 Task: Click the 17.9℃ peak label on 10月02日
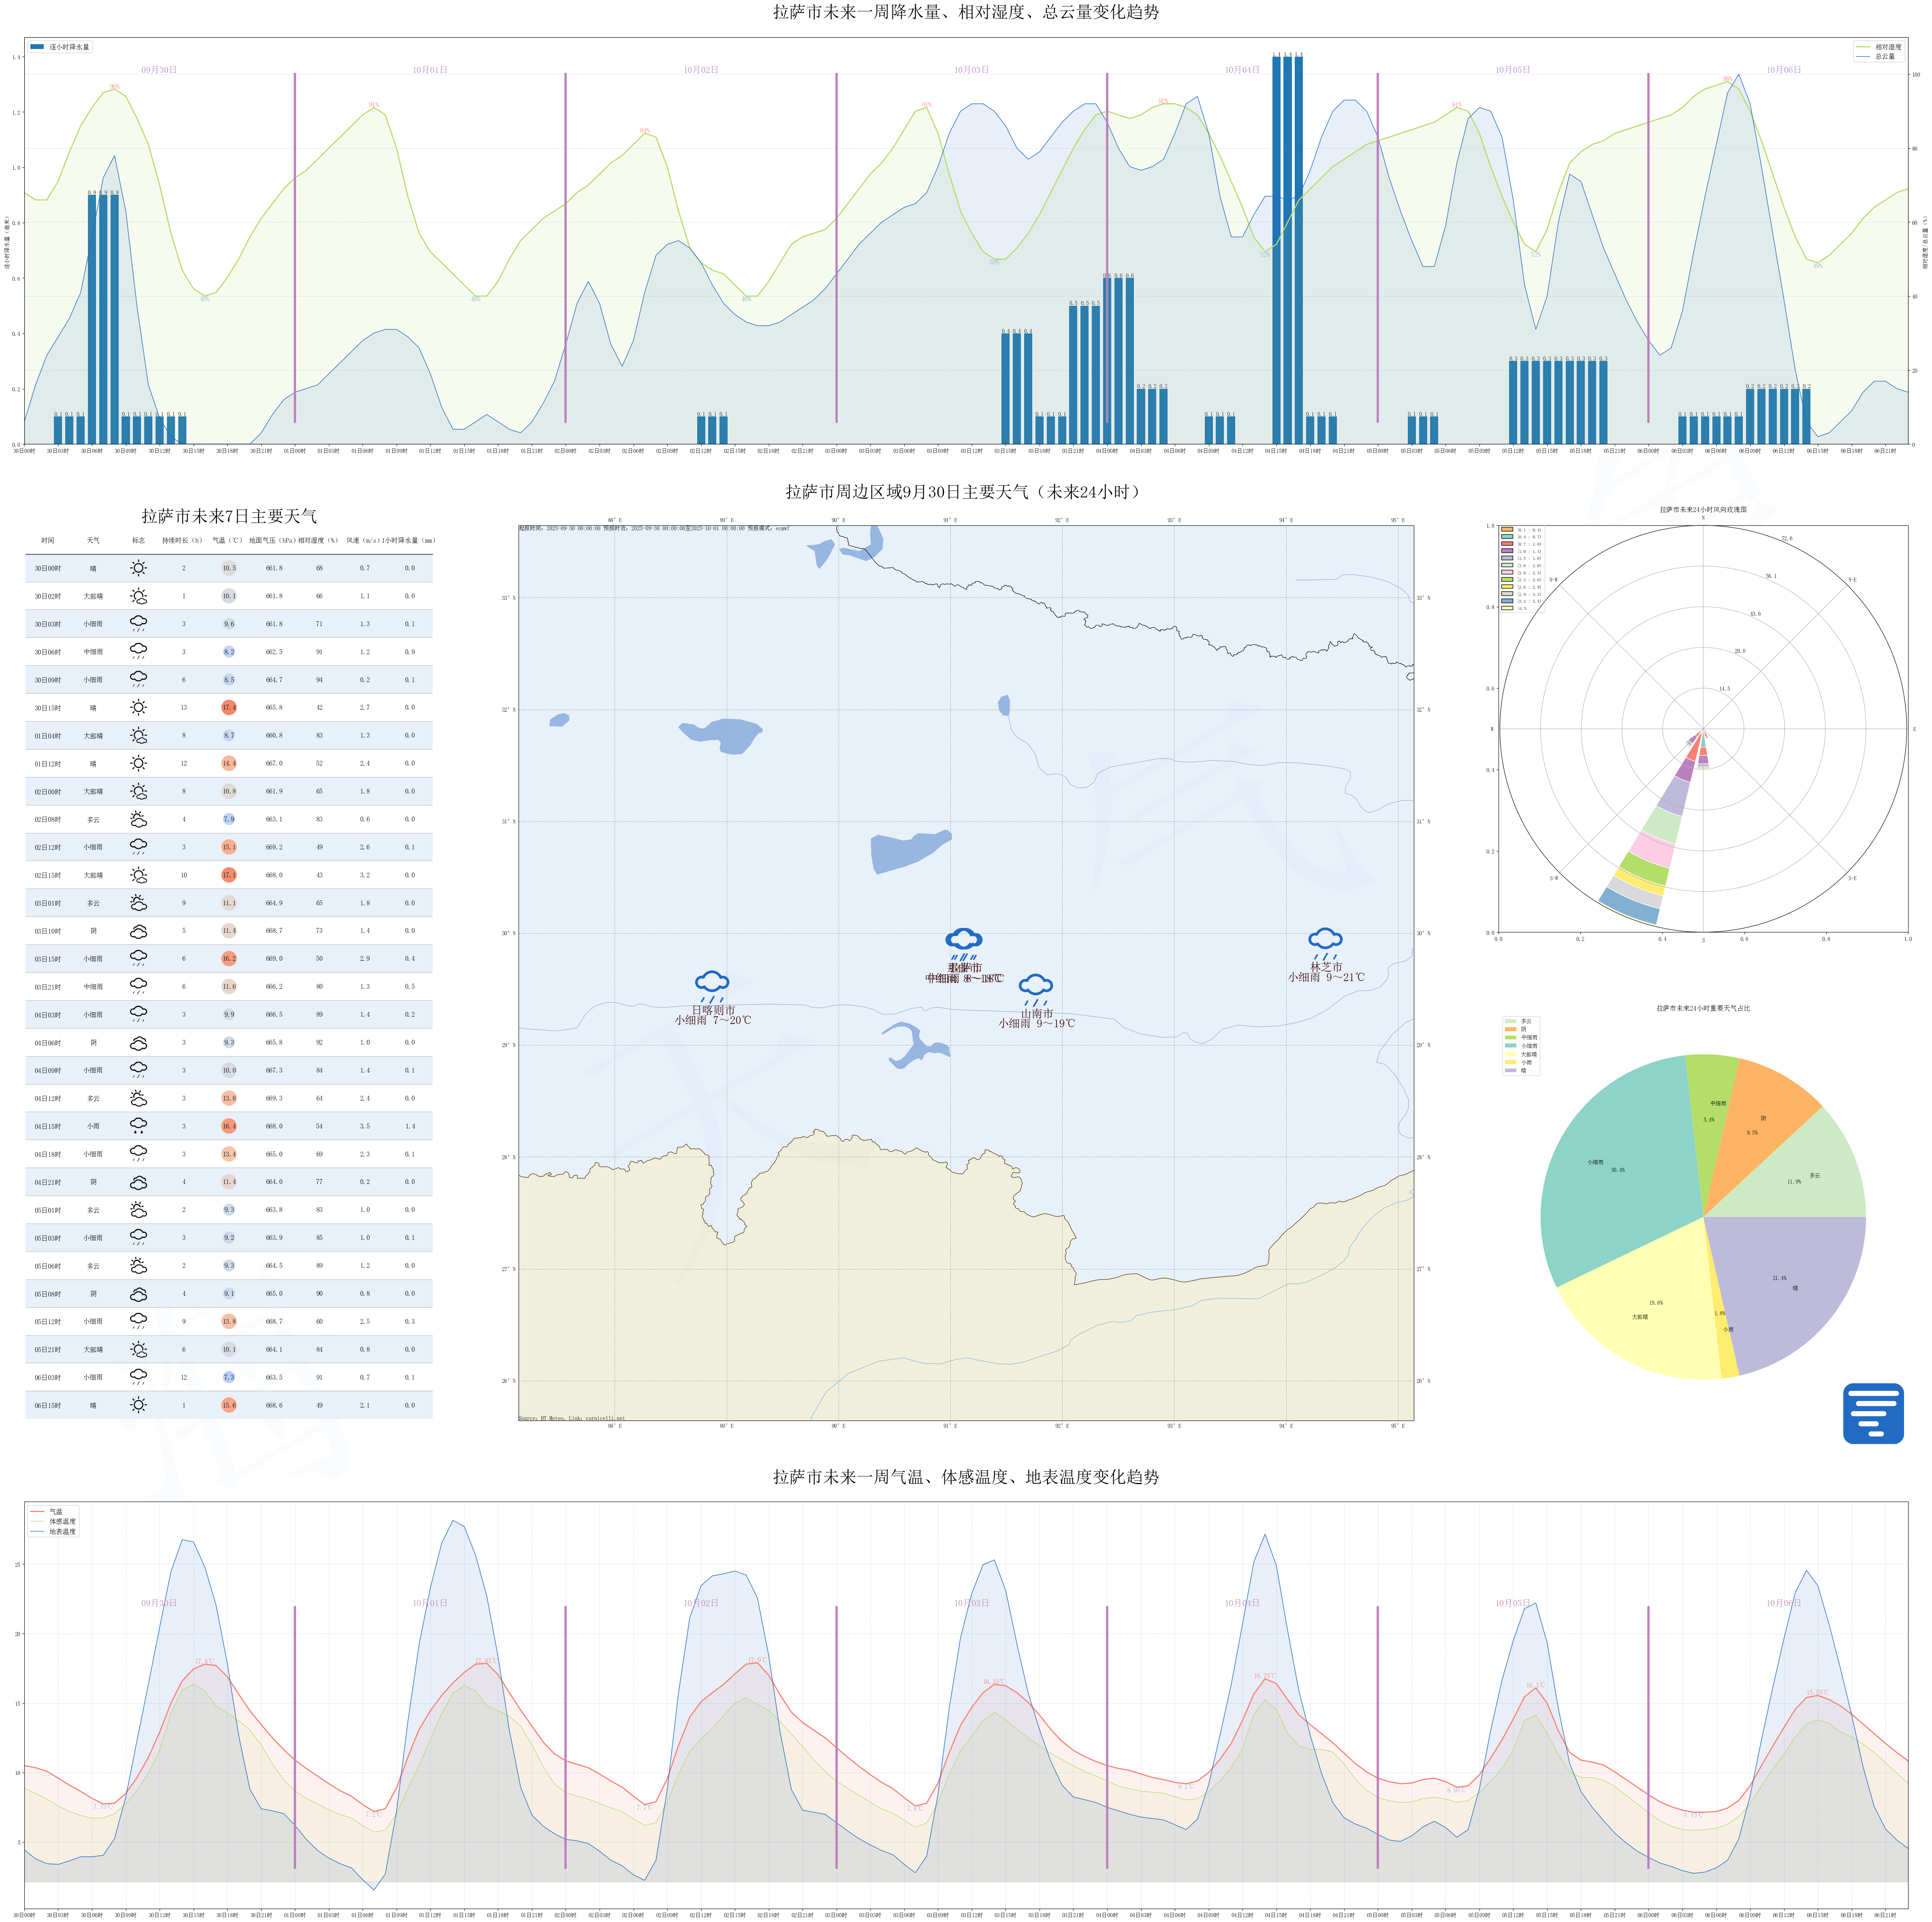click(x=757, y=1660)
